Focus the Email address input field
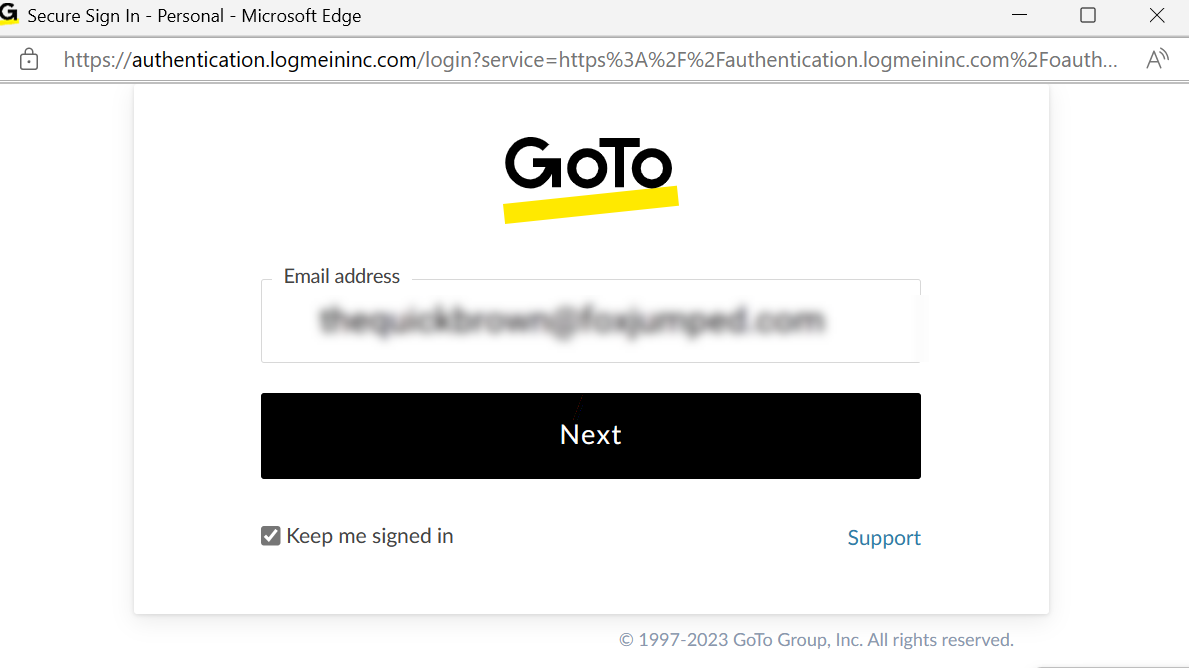 [x=591, y=321]
